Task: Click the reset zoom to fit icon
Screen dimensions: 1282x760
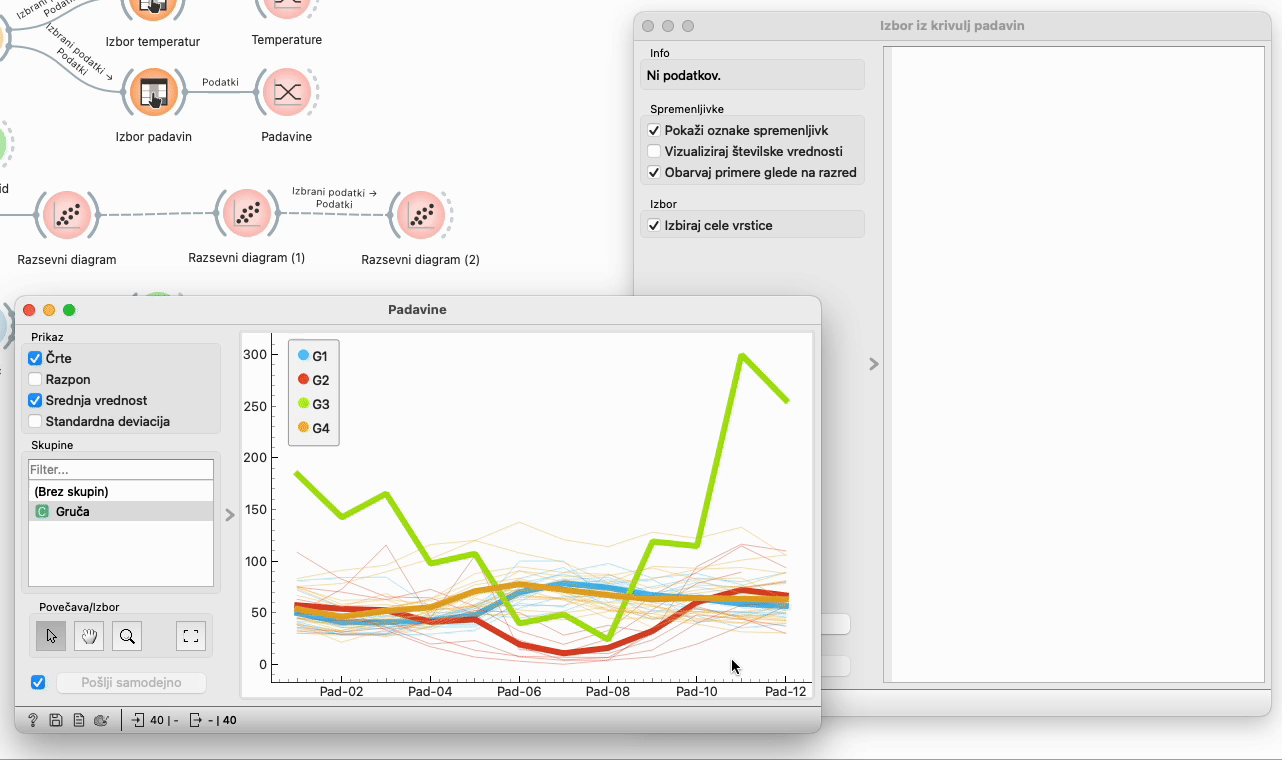Action: tap(192, 635)
